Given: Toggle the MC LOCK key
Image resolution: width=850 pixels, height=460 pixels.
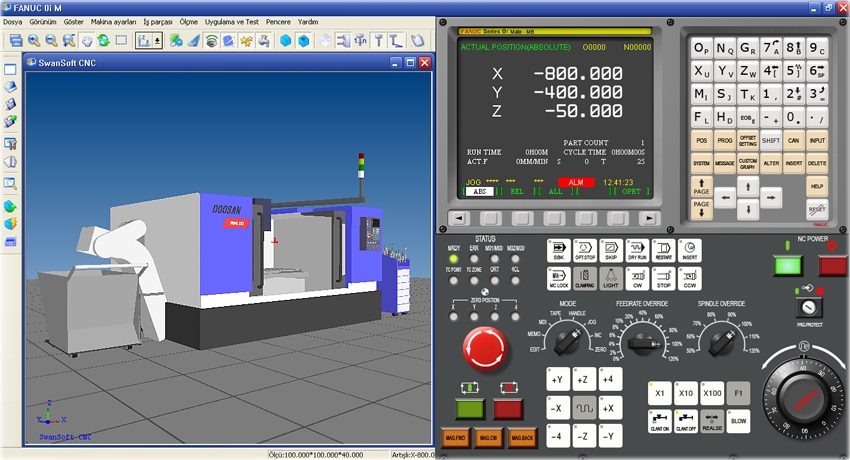Looking at the screenshot, I should click(559, 278).
